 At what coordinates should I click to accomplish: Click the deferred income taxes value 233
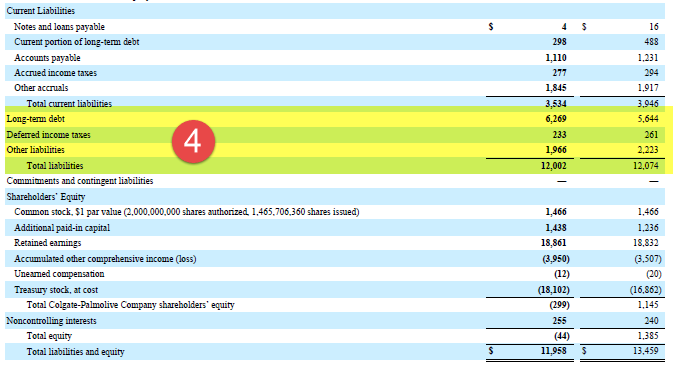pyautogui.click(x=559, y=135)
